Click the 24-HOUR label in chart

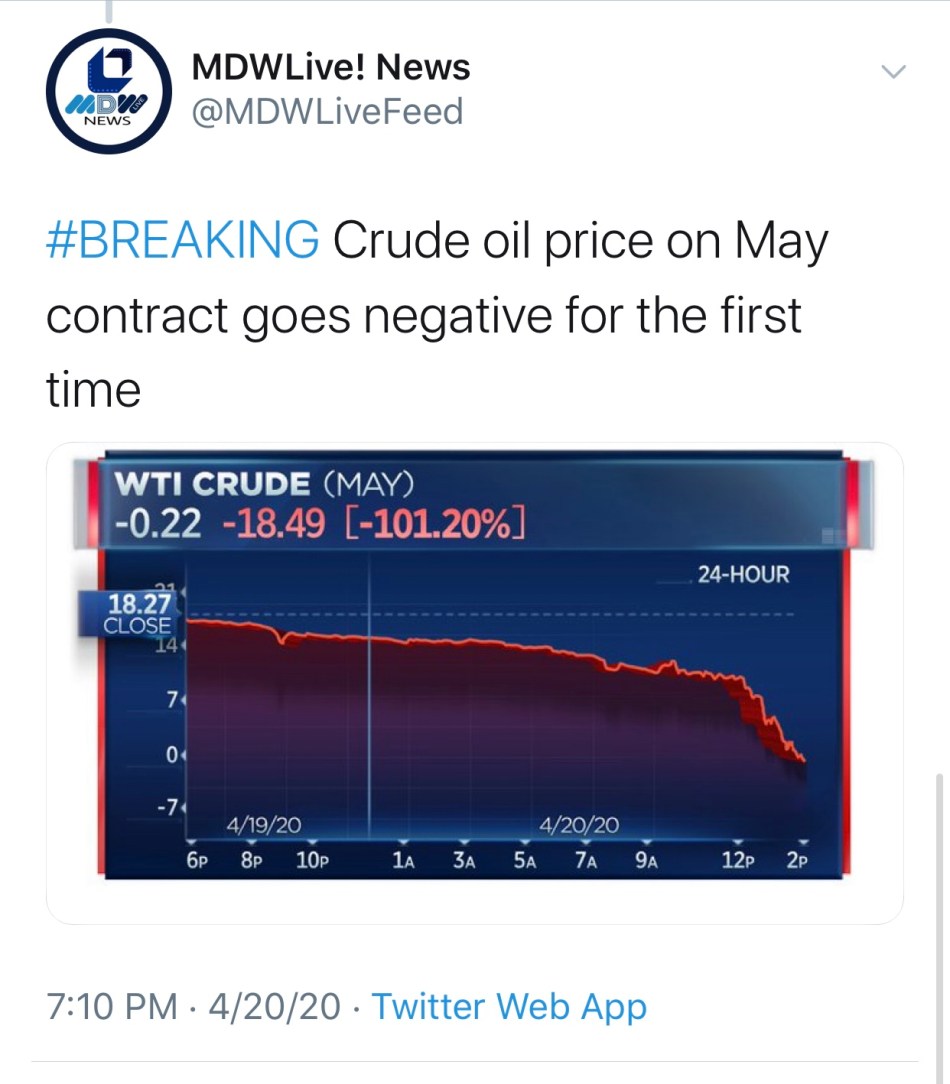point(743,575)
